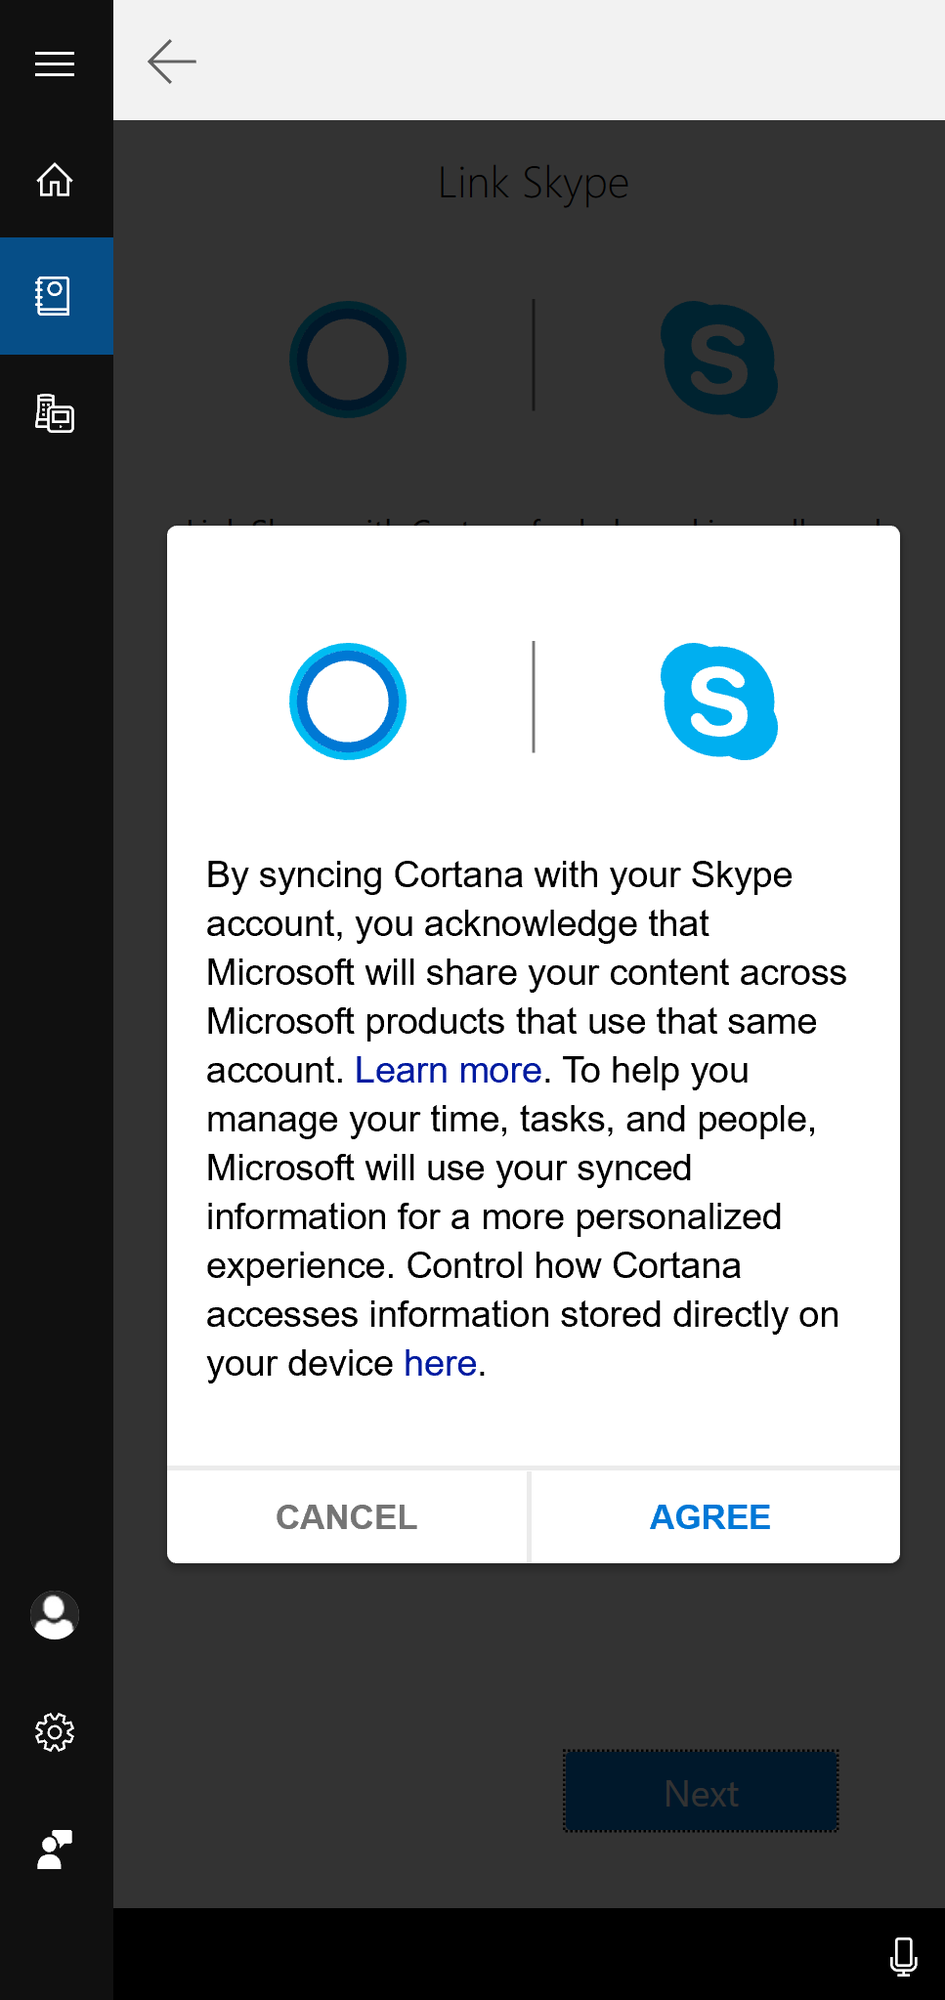945x2000 pixels.
Task: Open the account profile icon
Action: (x=55, y=1615)
